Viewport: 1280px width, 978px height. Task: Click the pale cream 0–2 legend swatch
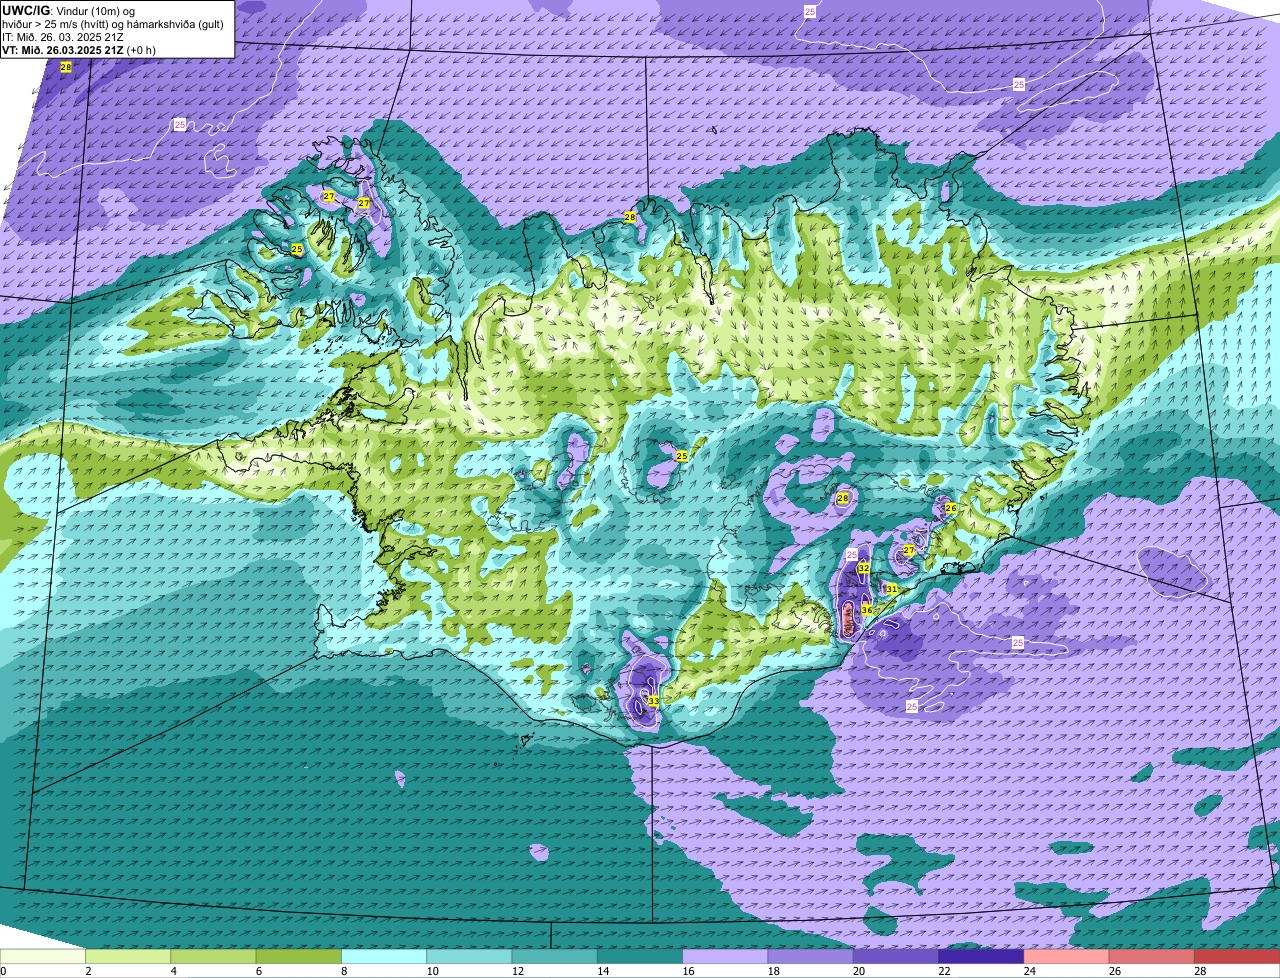(43, 957)
